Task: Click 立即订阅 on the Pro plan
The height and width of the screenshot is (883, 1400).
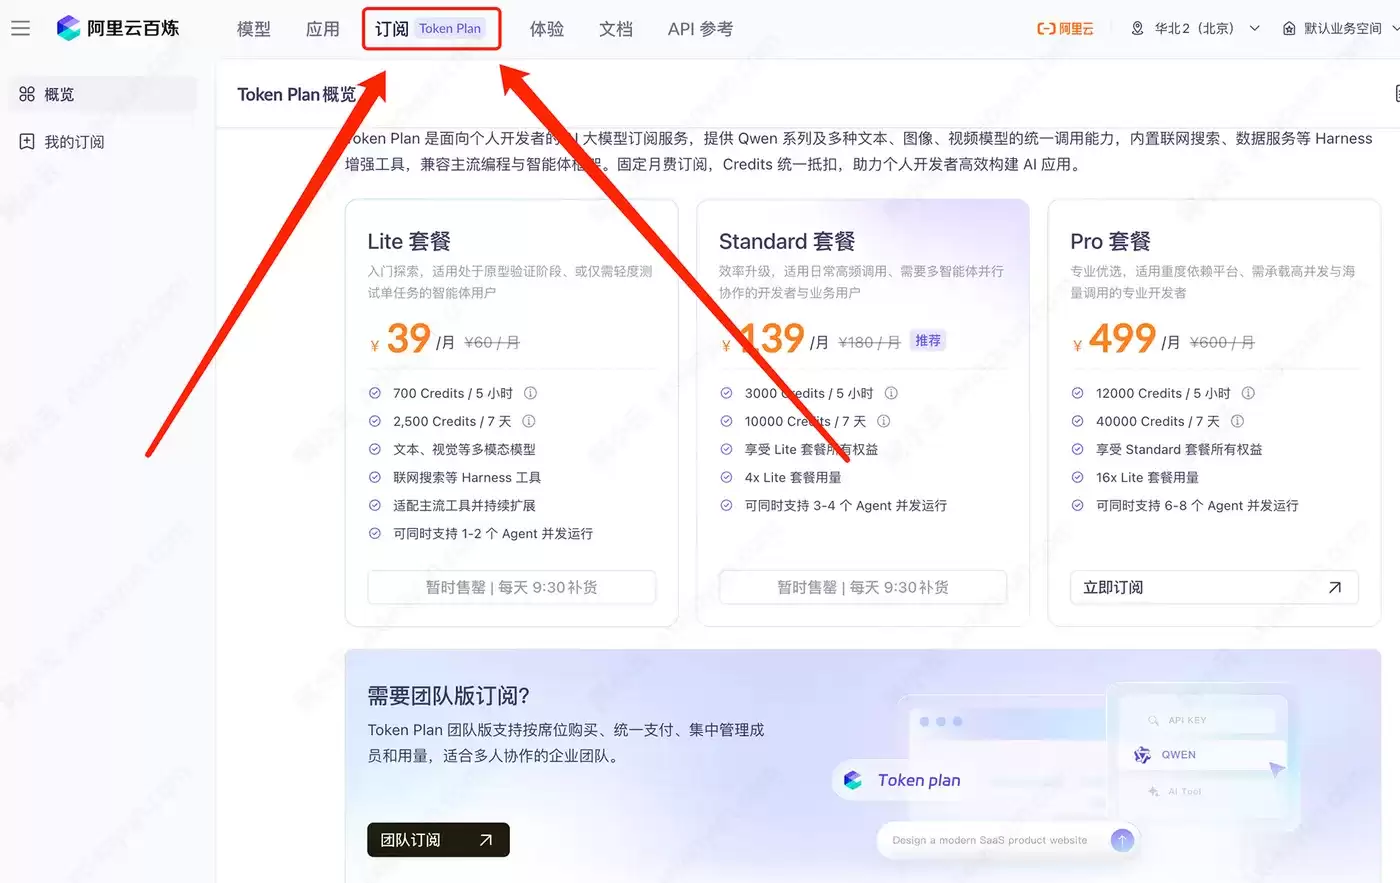Action: (x=1214, y=587)
